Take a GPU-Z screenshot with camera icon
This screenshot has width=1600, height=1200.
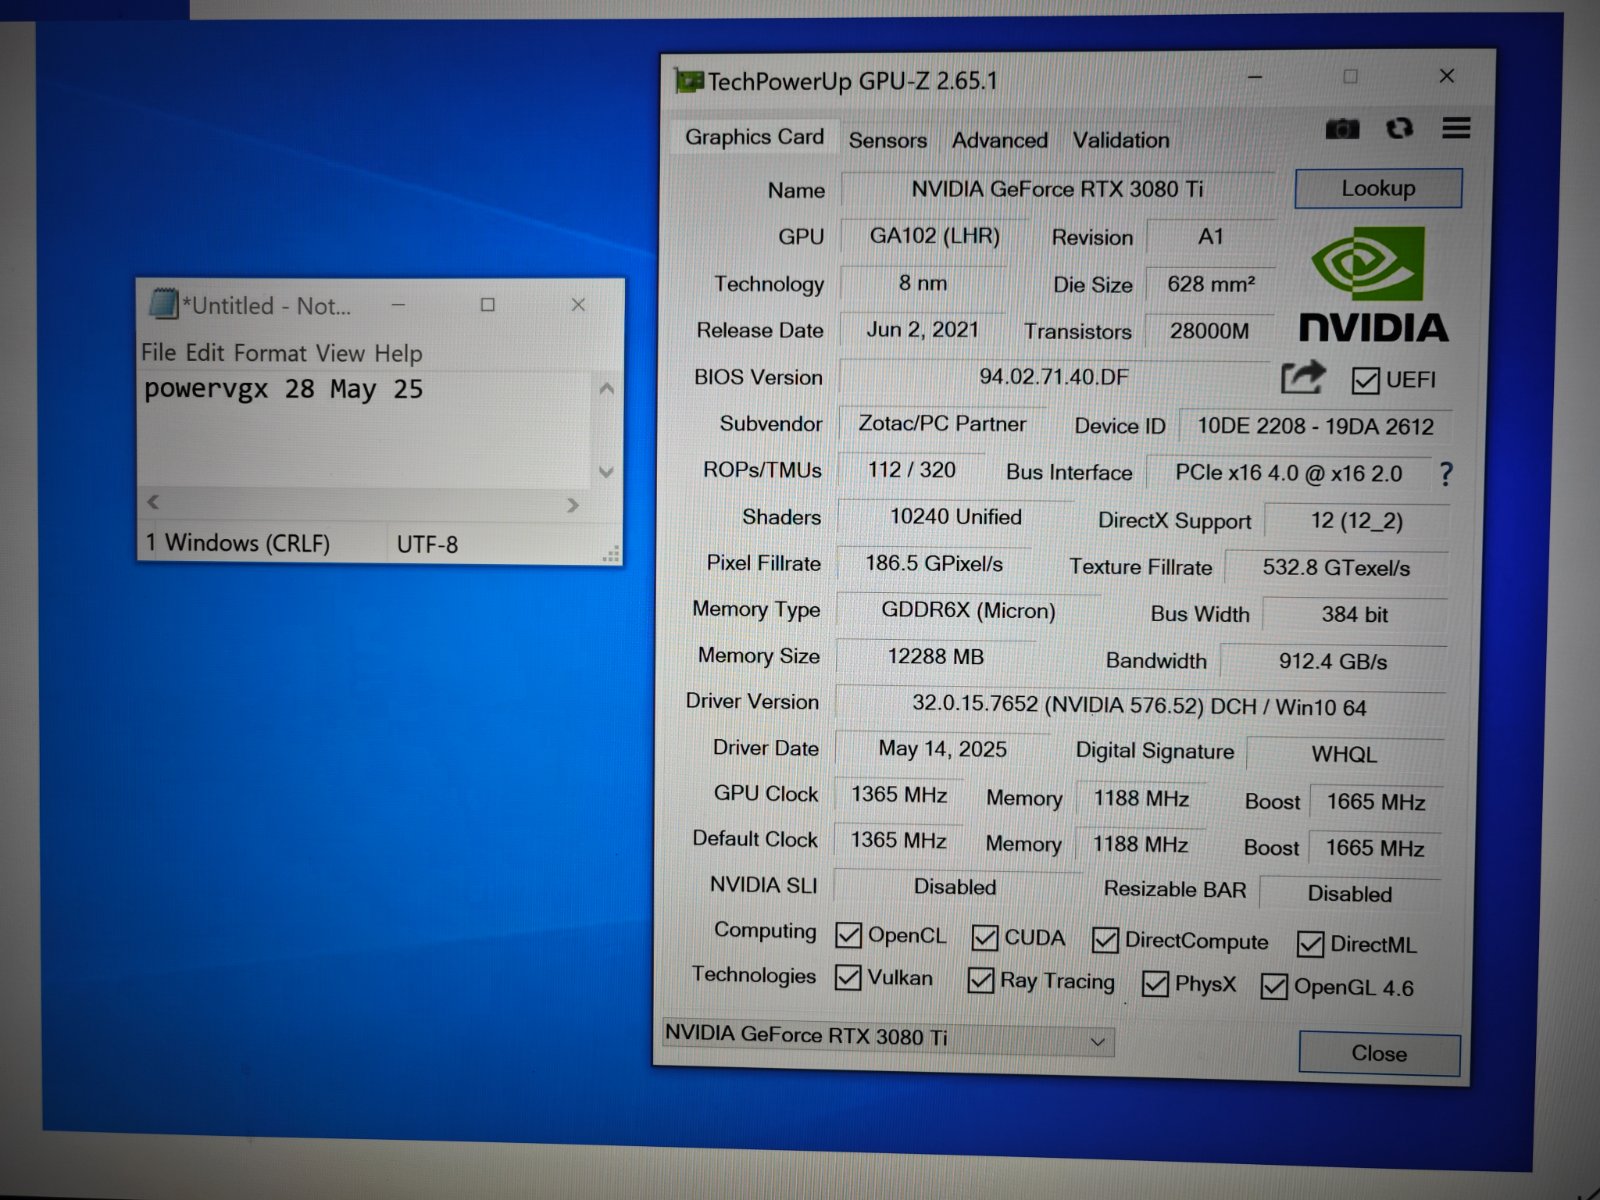[x=1342, y=128]
